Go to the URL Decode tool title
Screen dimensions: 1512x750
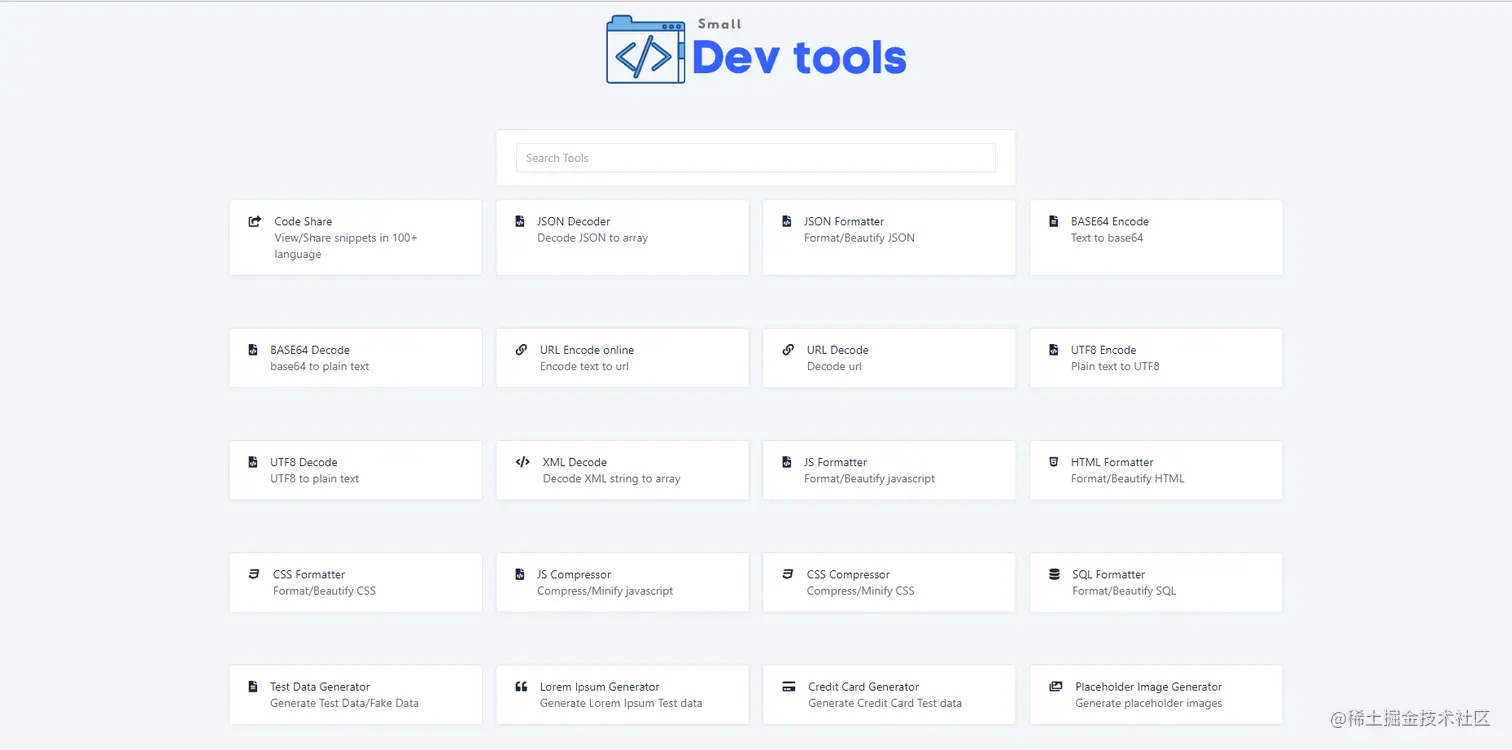click(838, 350)
